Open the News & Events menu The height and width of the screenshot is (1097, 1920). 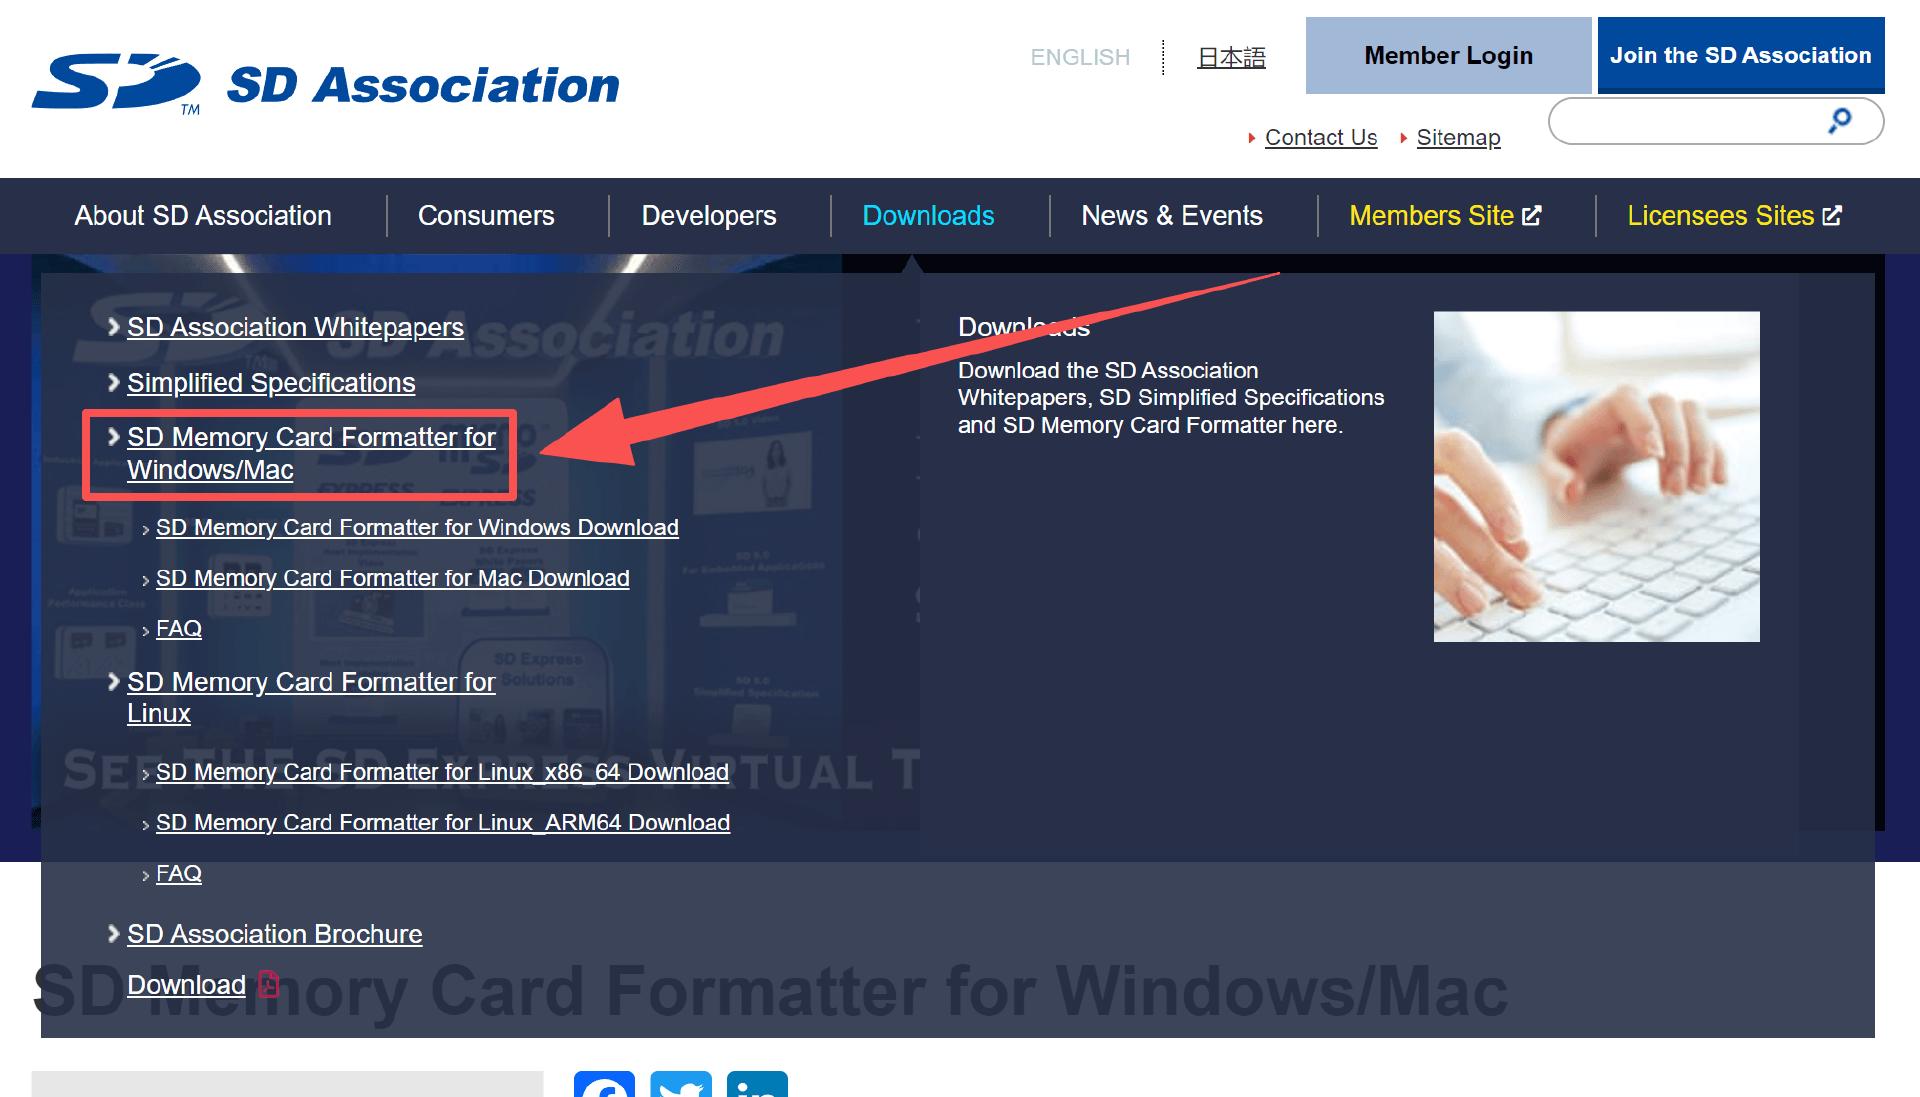tap(1172, 216)
